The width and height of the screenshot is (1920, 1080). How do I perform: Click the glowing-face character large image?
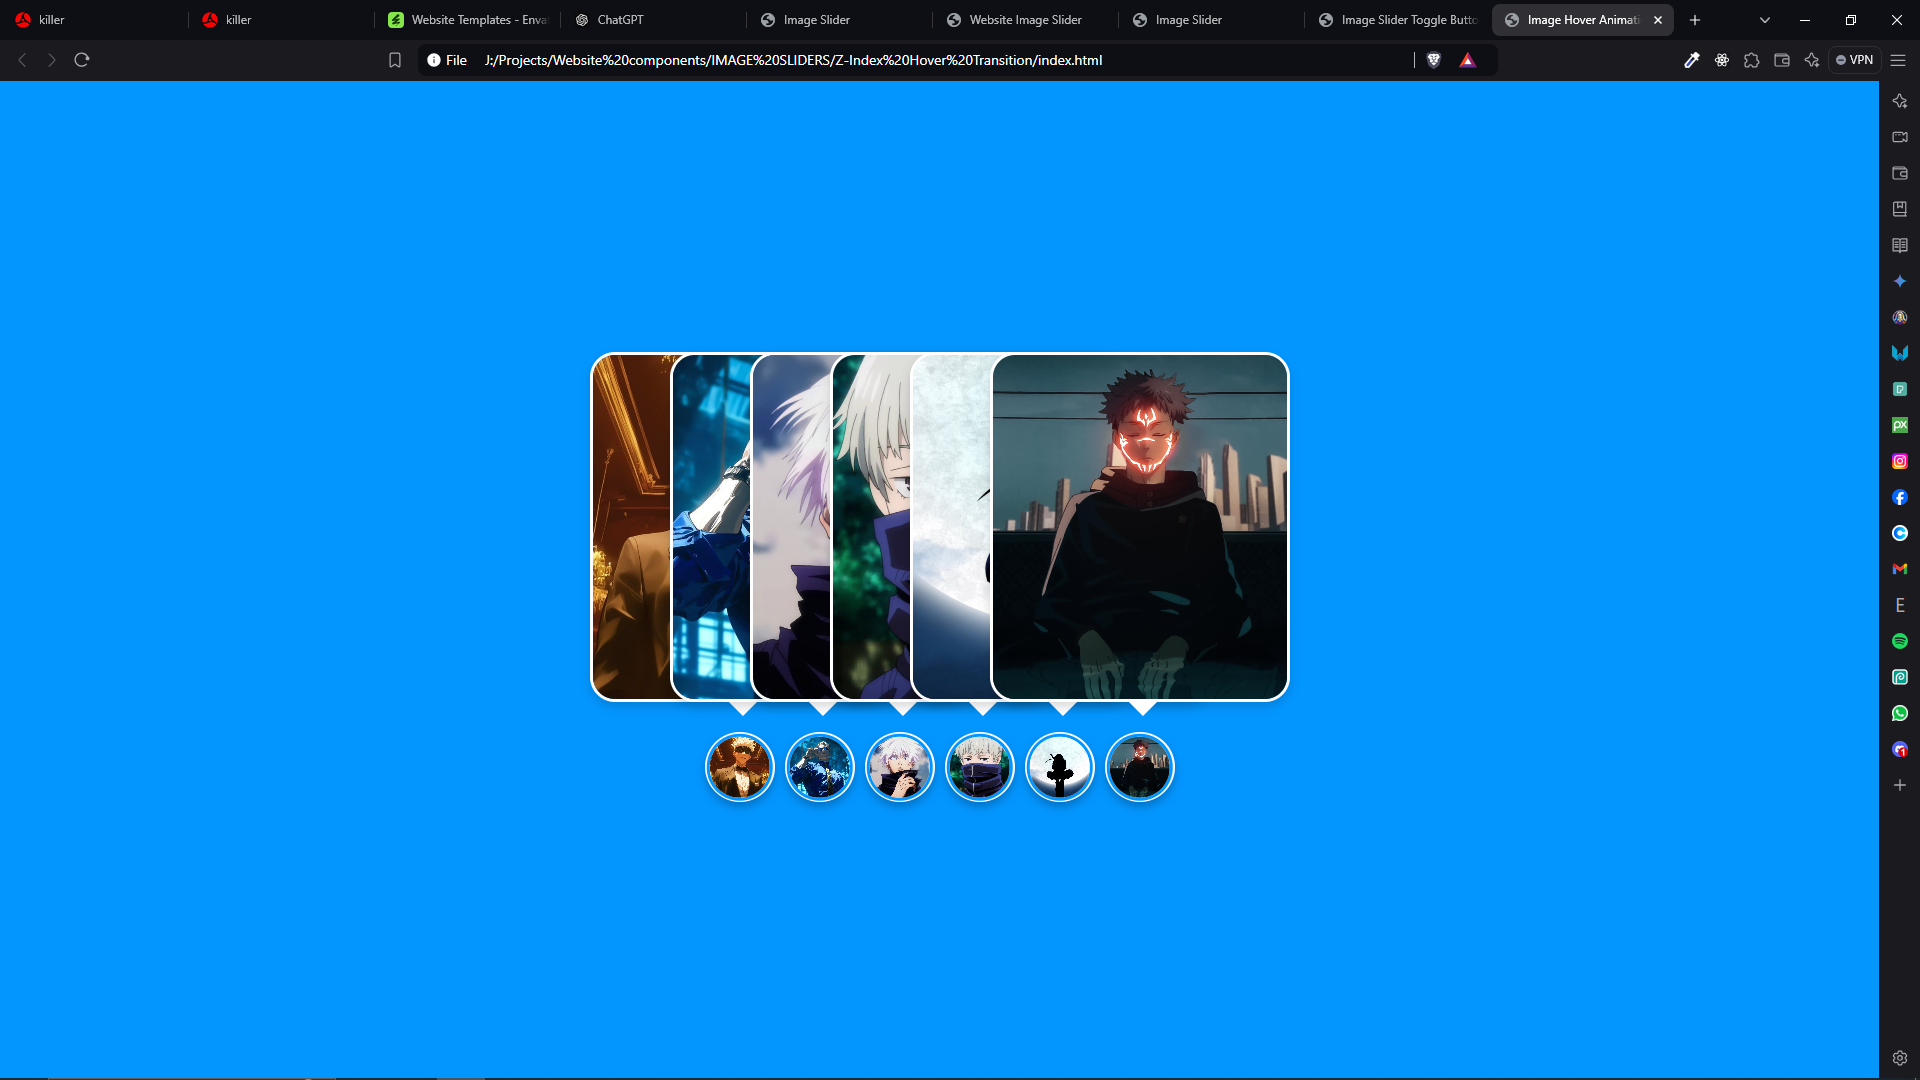pyautogui.click(x=1140, y=527)
